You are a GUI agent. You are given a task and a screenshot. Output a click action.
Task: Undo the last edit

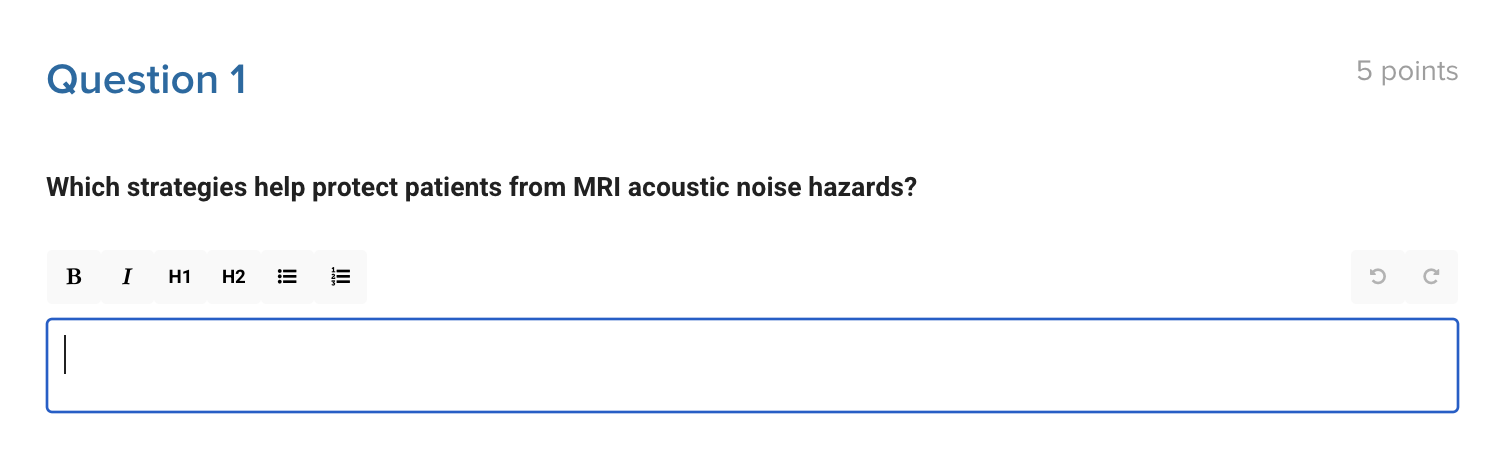(1378, 277)
